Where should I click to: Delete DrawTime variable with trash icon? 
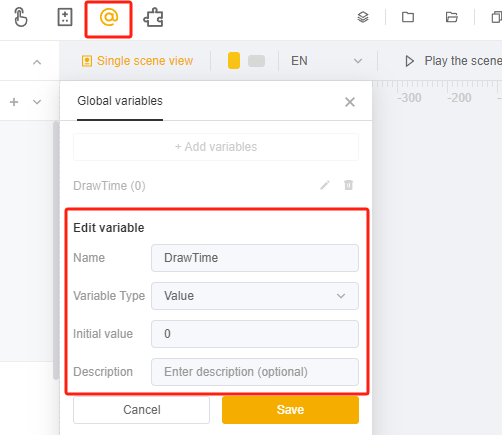click(x=348, y=185)
